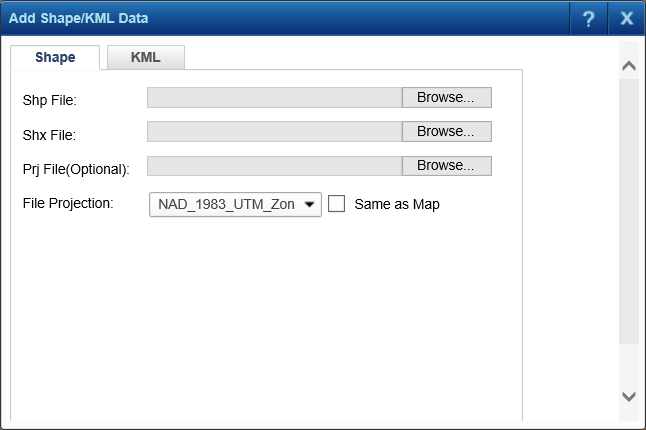This screenshot has height=430, width=646.
Task: Browse for the optional Prj File
Action: point(446,166)
